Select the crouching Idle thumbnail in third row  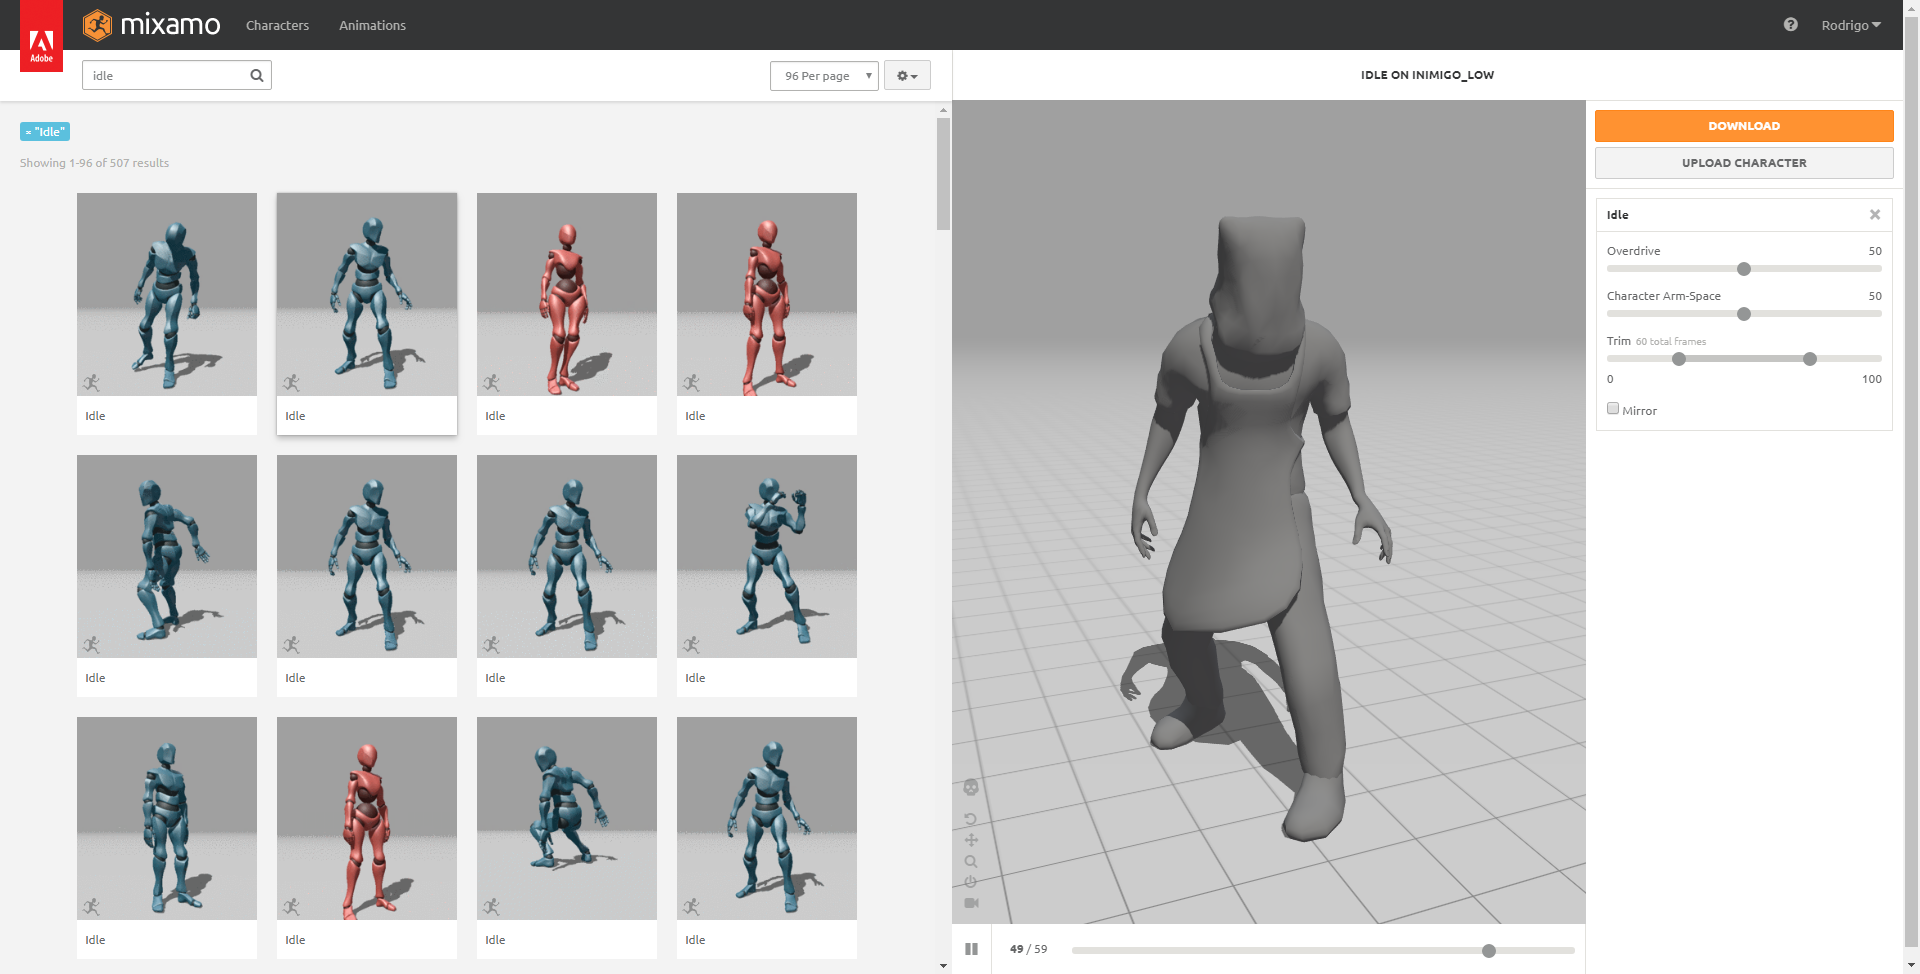coord(567,837)
